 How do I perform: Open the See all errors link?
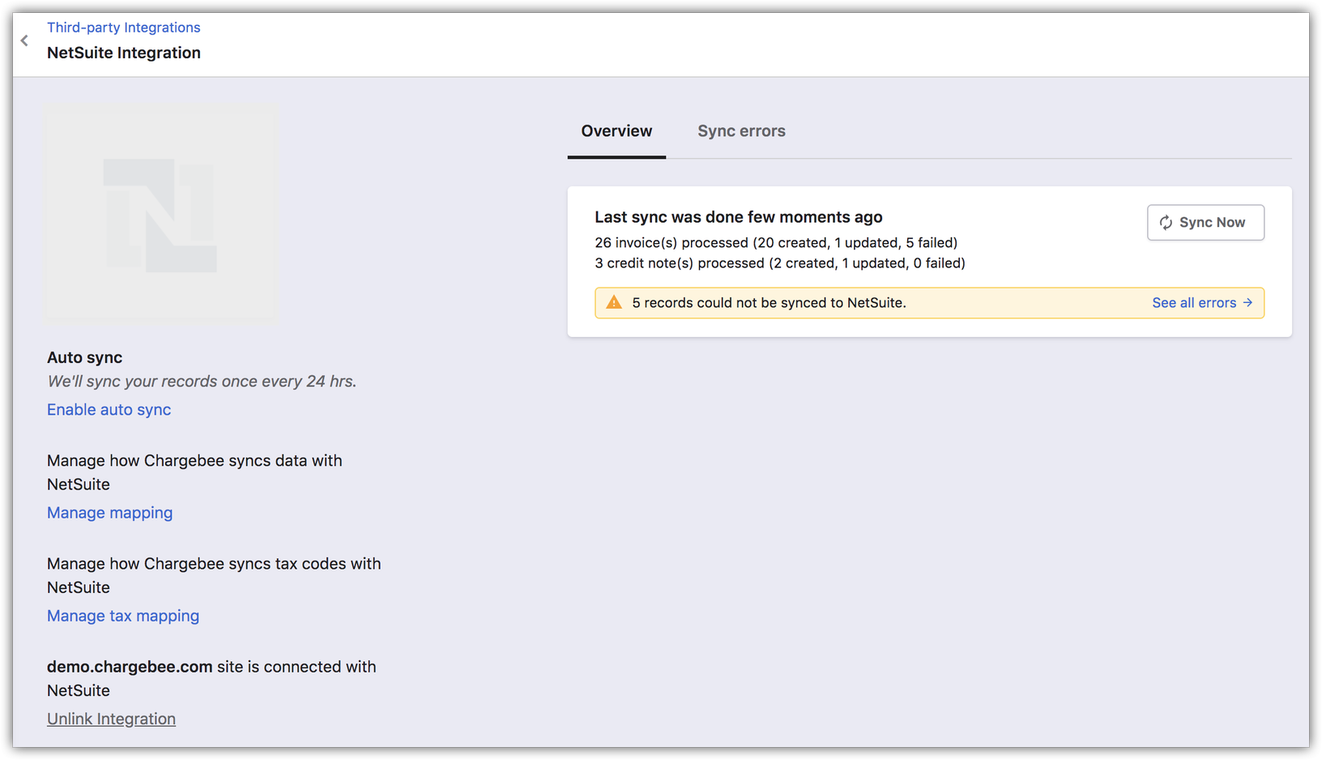[x=1194, y=303]
